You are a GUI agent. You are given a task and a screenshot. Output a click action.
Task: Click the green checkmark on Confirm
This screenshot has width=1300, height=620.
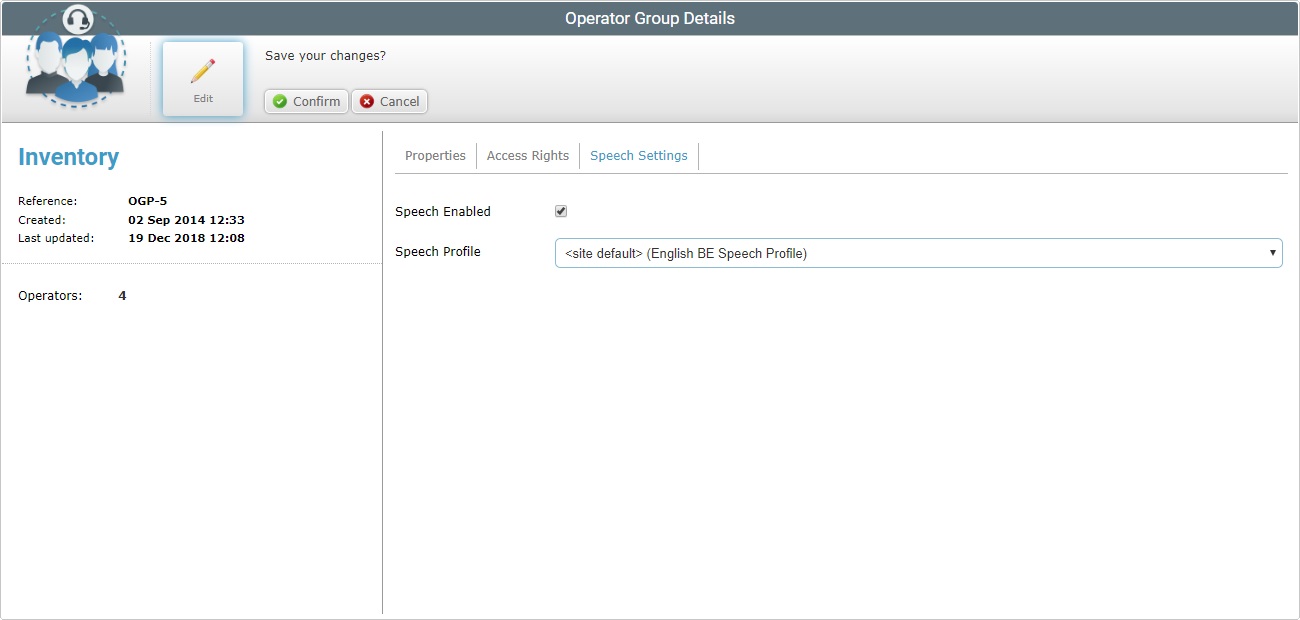[282, 101]
